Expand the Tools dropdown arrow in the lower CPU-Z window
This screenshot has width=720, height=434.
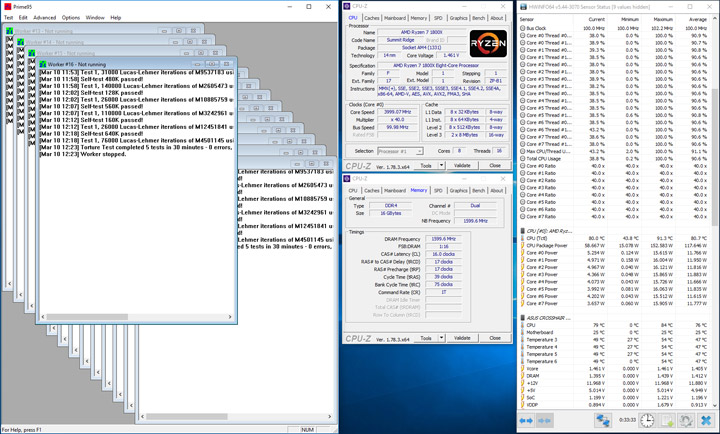point(442,339)
